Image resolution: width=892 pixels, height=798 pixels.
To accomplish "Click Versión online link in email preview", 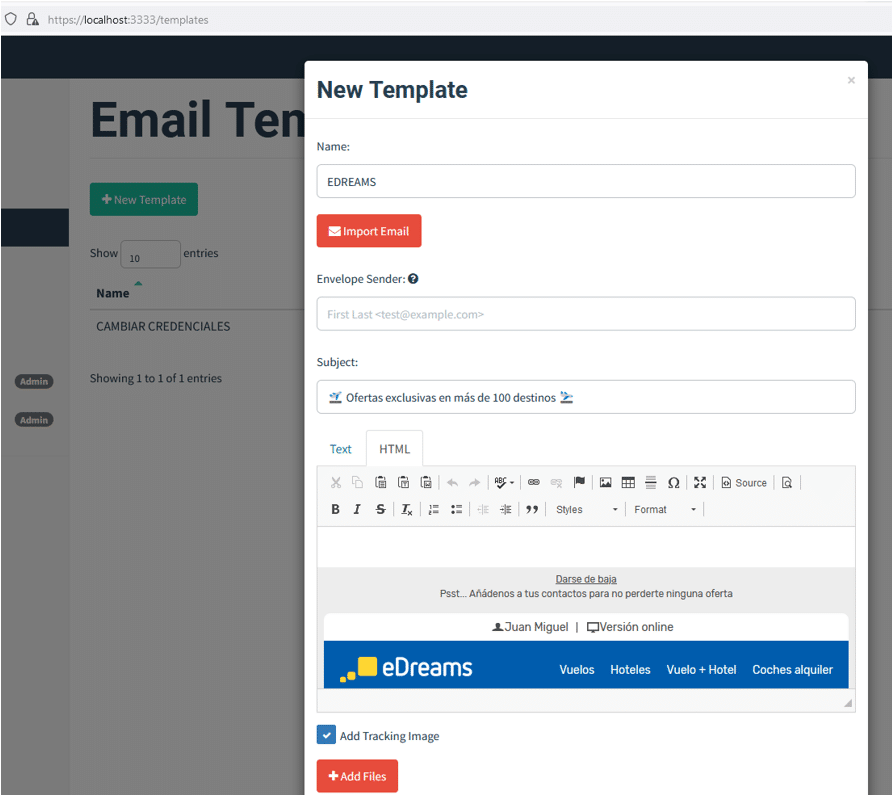I will coord(630,627).
